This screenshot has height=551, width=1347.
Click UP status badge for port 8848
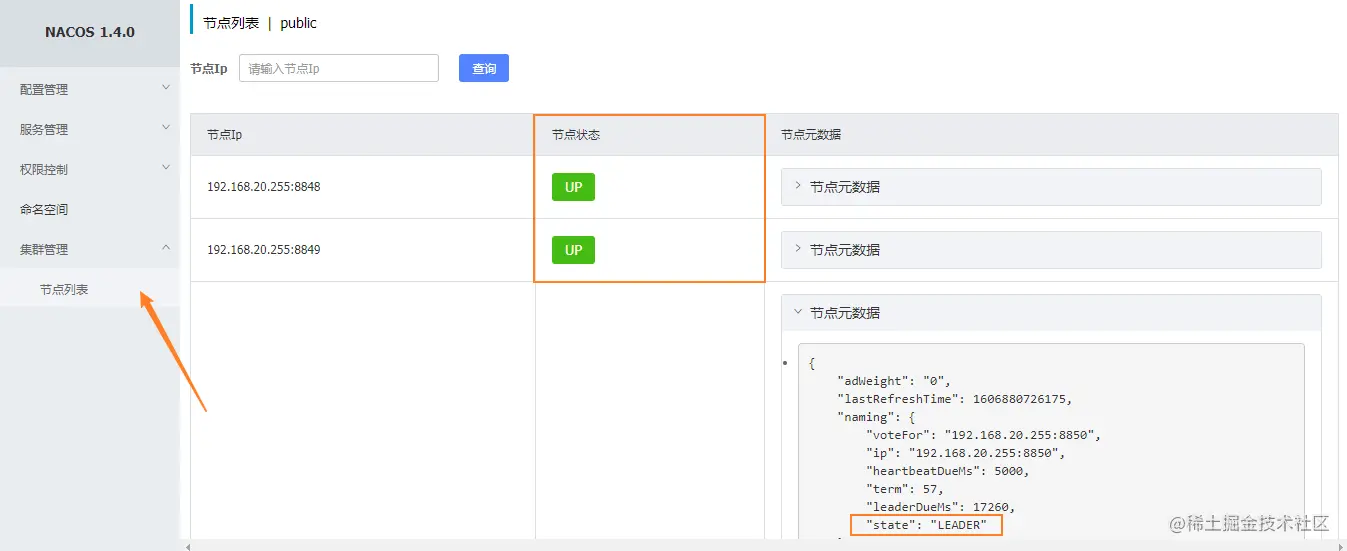click(x=573, y=187)
